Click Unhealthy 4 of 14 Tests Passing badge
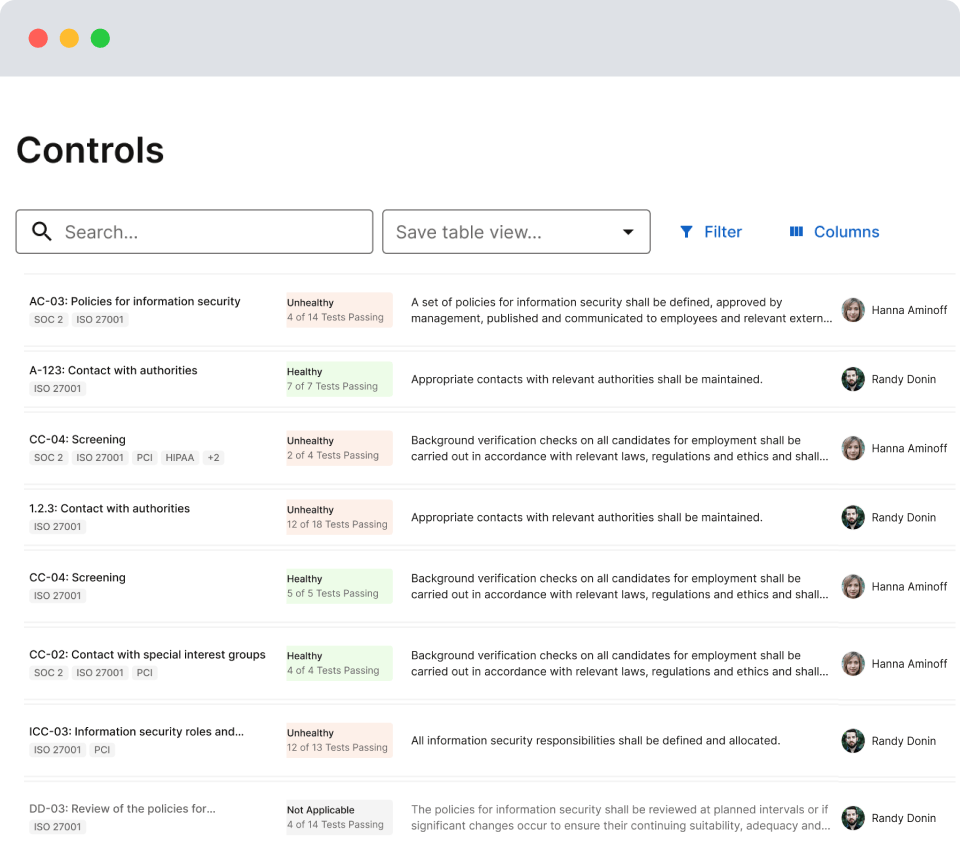The height and width of the screenshot is (842, 960). 339,310
